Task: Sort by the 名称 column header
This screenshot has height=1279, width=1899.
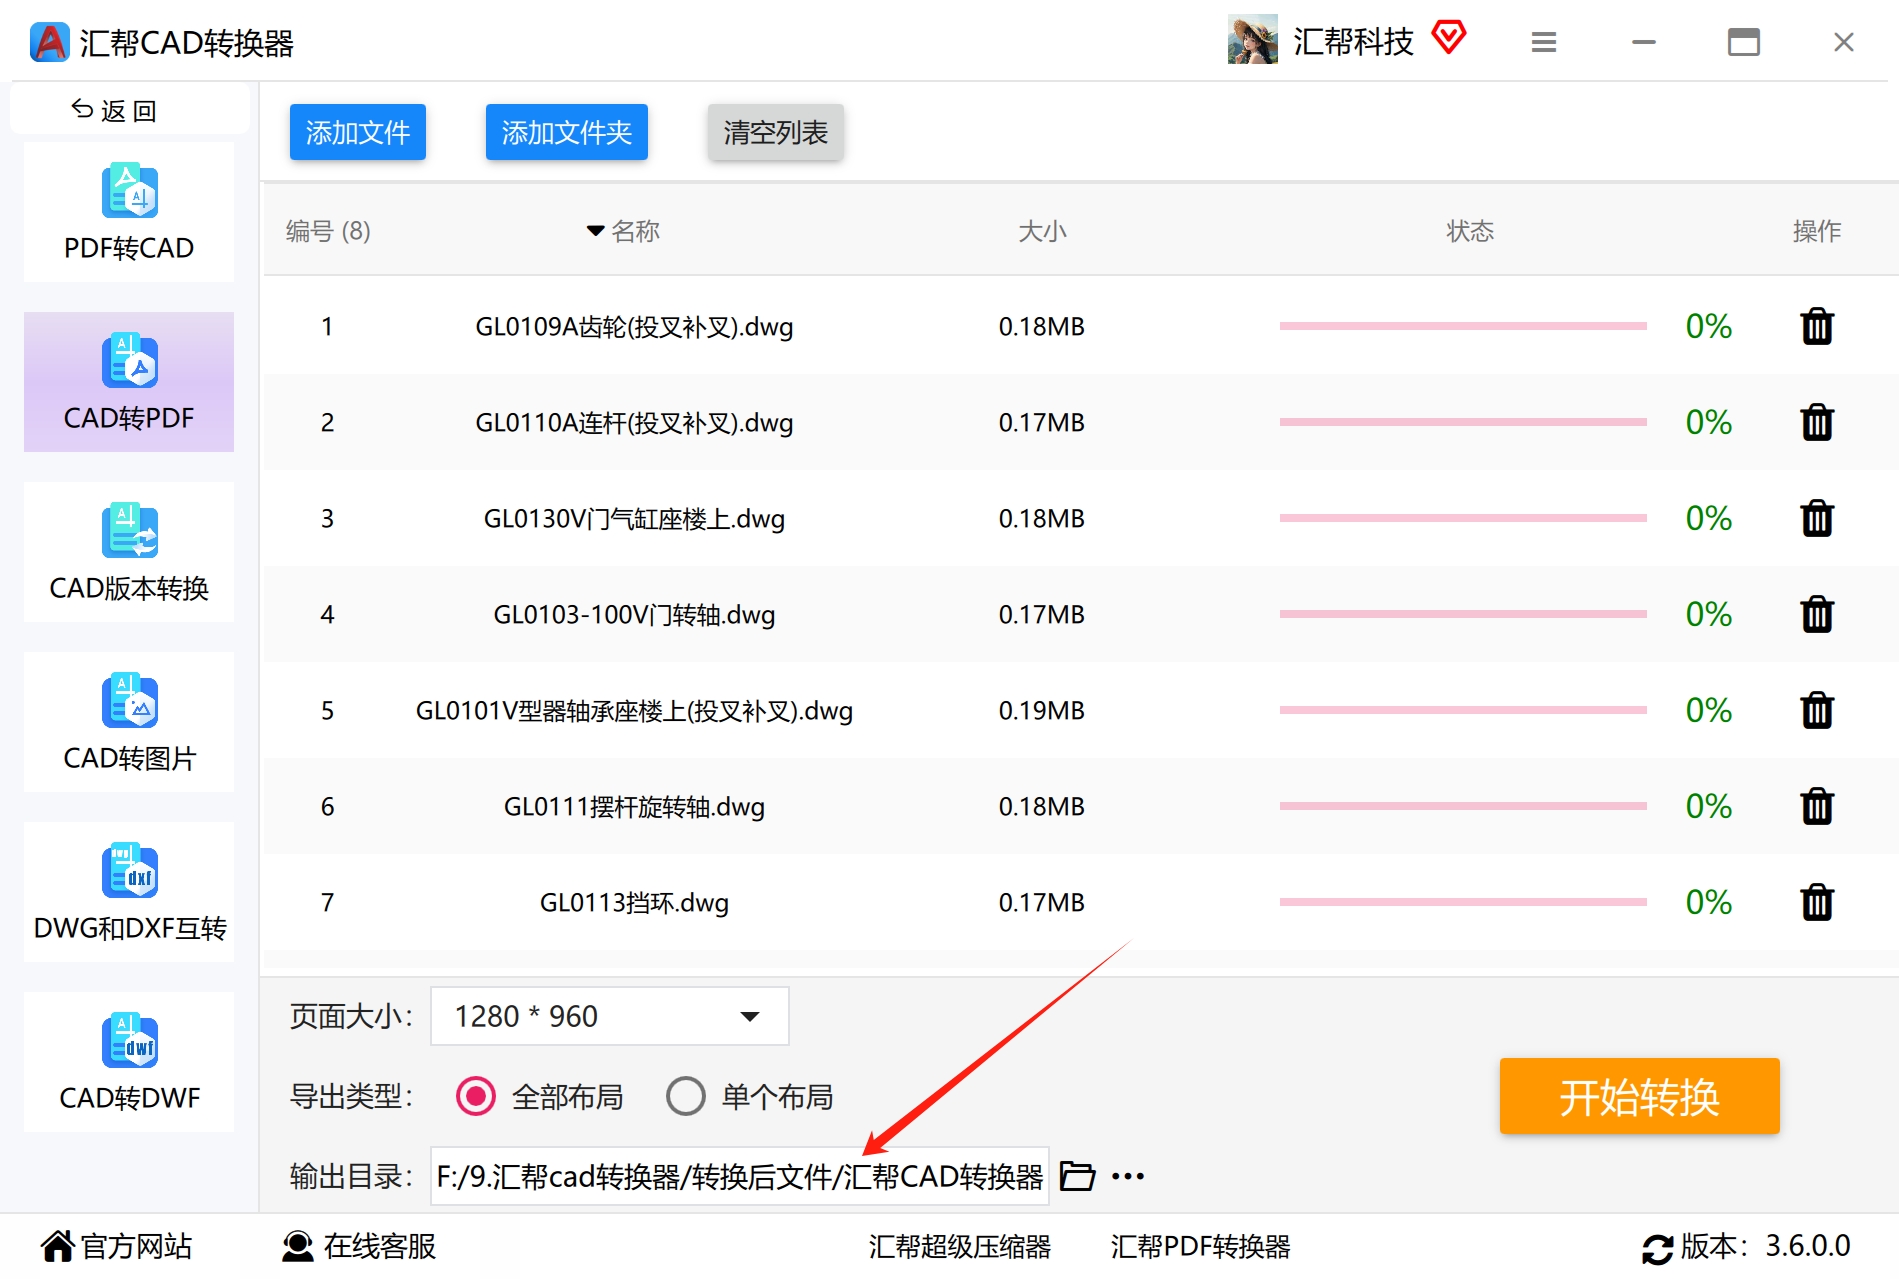Action: click(623, 231)
